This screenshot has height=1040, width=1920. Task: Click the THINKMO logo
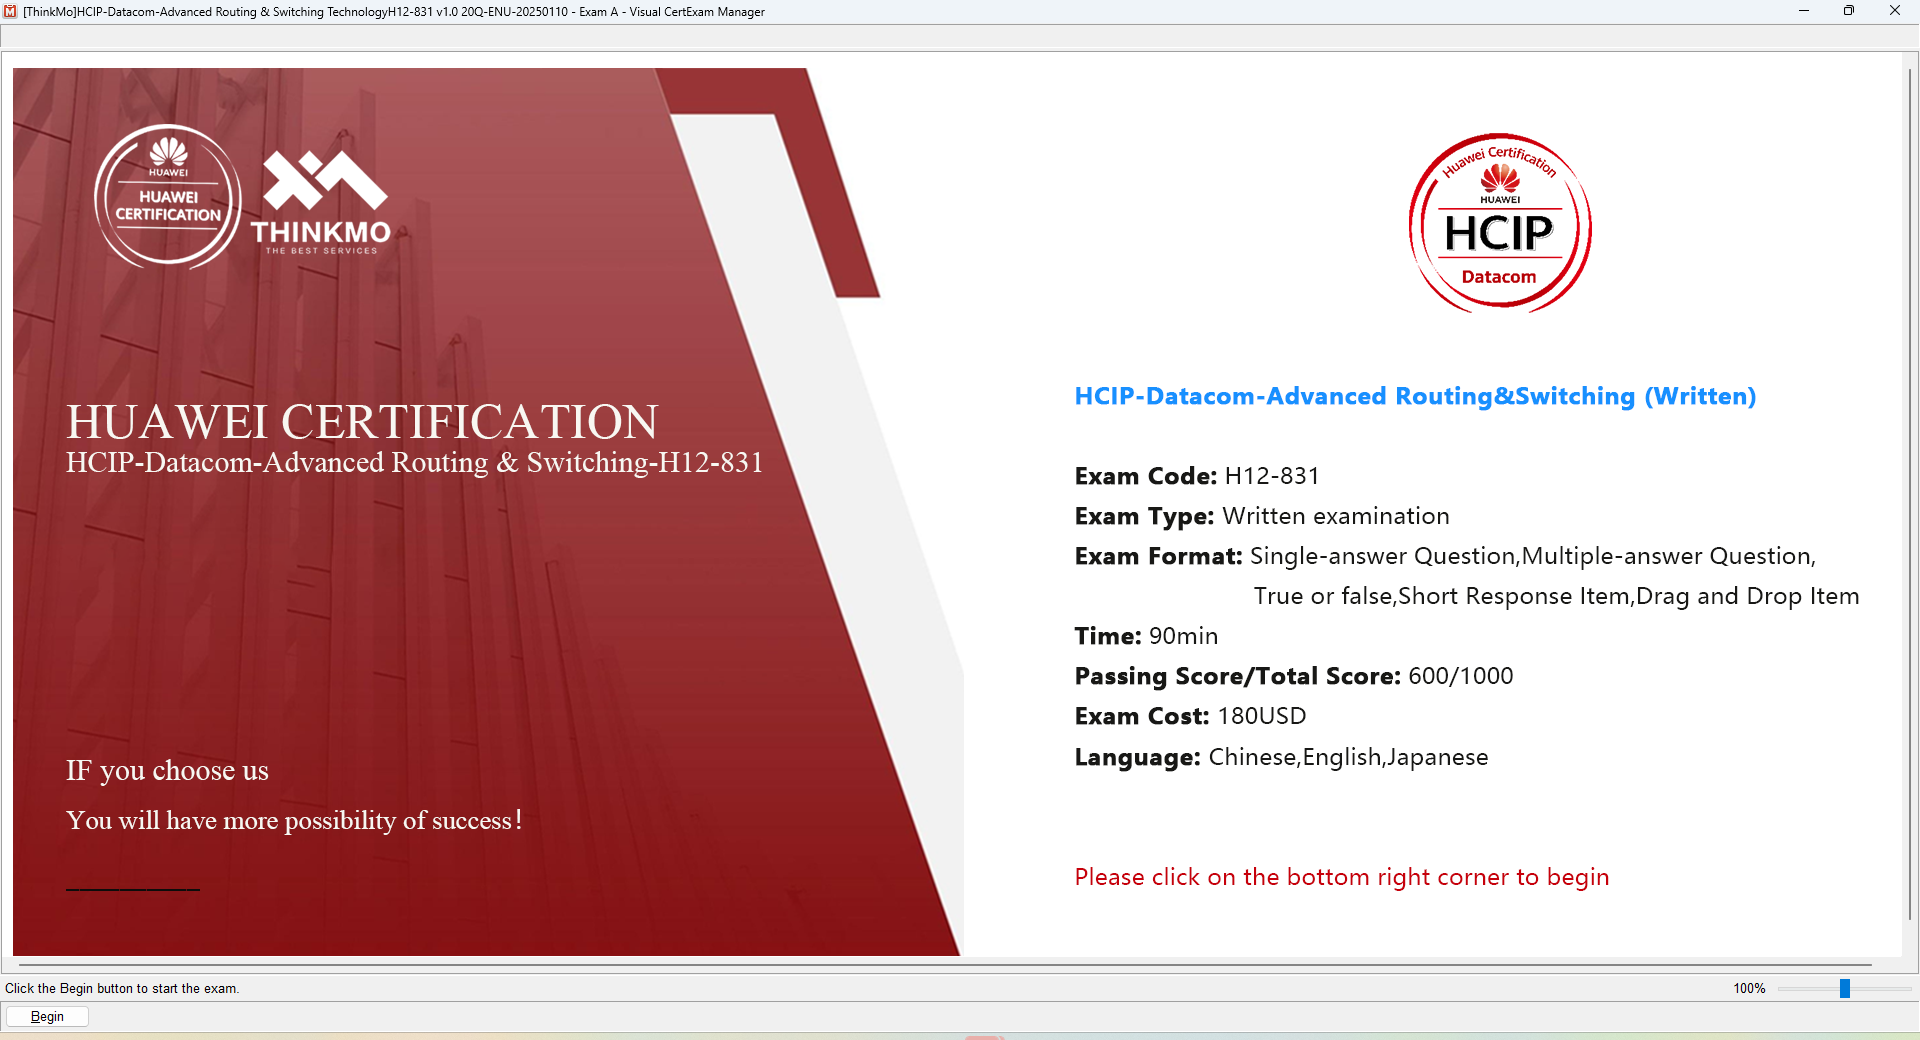tap(322, 200)
